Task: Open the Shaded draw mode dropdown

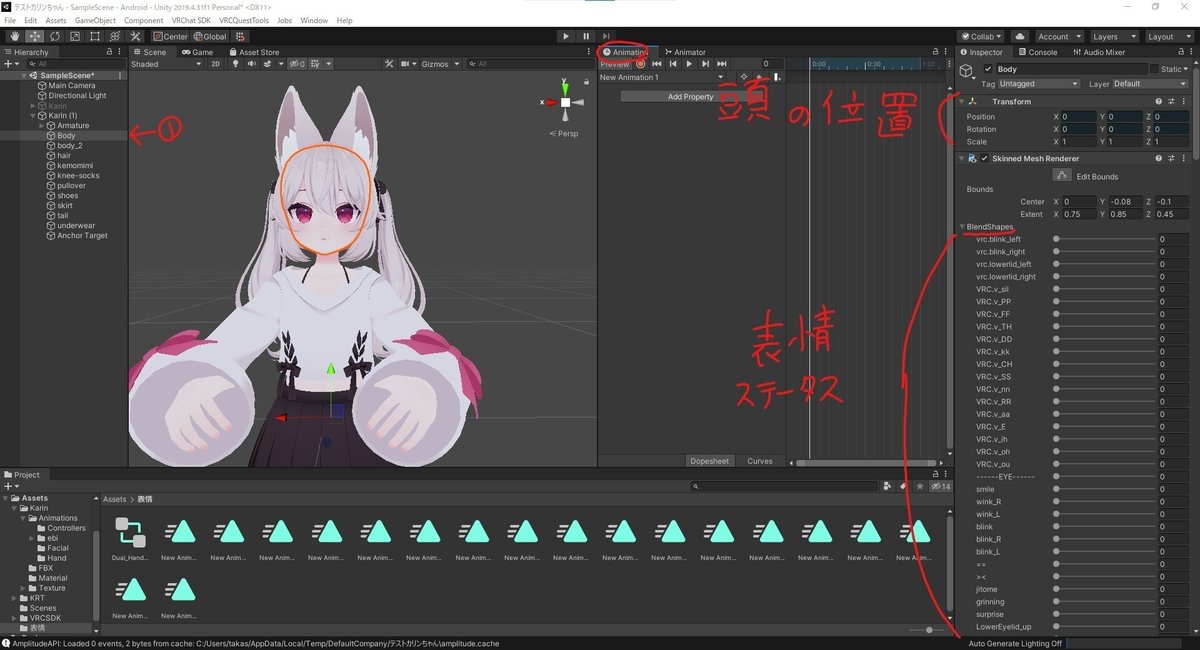Action: coord(166,64)
